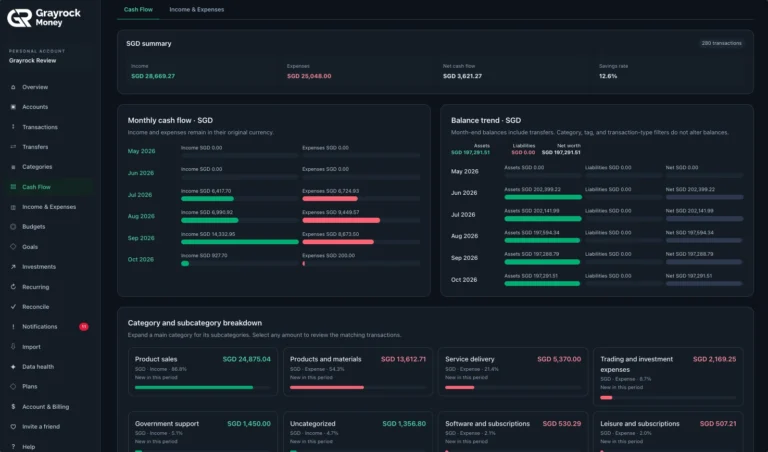Click the Cash Flow sidebar icon

[x=13, y=187]
